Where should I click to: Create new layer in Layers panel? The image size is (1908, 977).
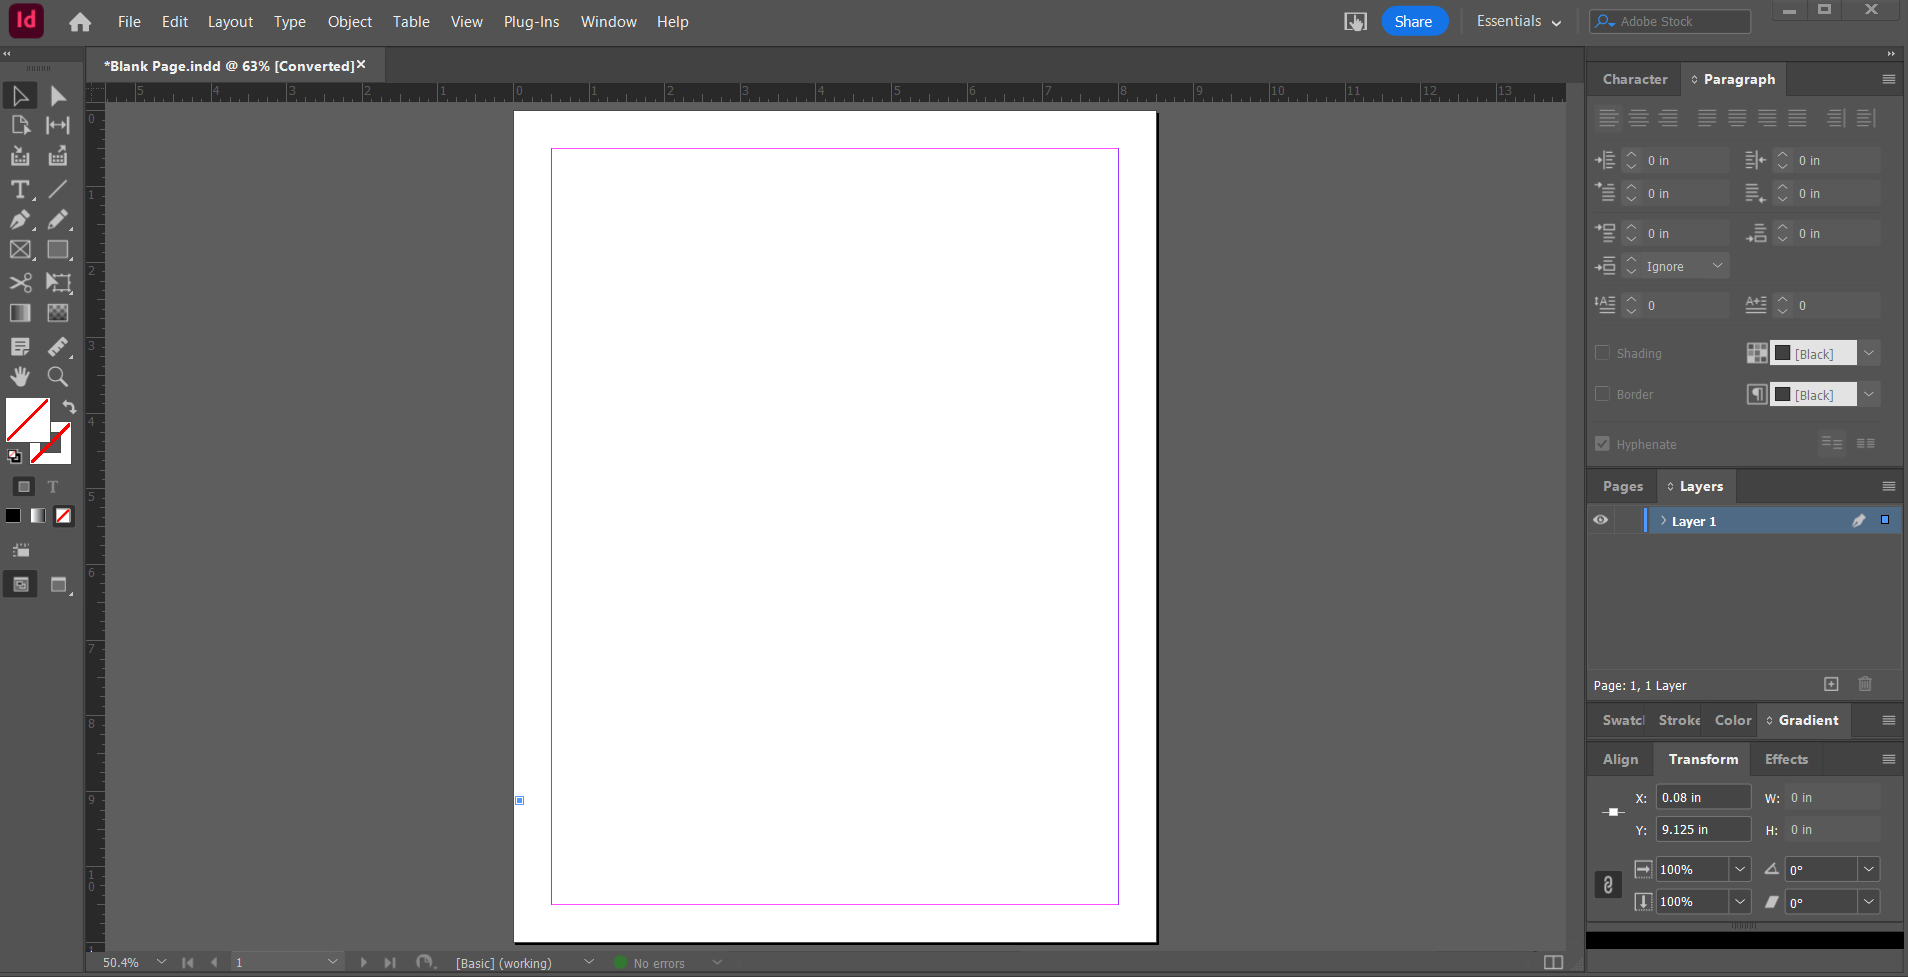(x=1831, y=685)
